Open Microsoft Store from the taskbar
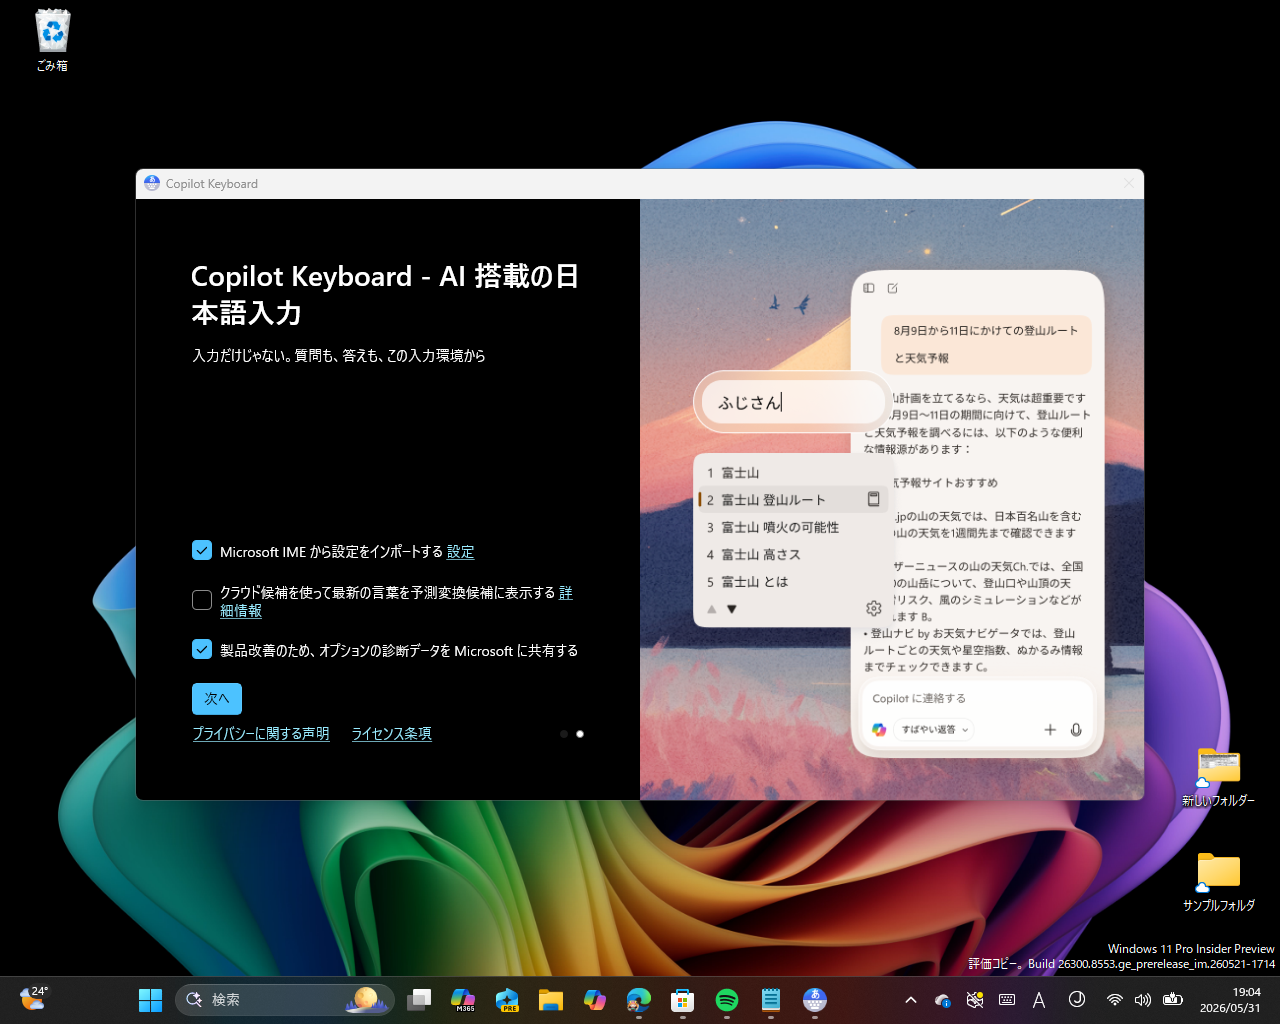Image resolution: width=1280 pixels, height=1024 pixels. pyautogui.click(x=683, y=999)
